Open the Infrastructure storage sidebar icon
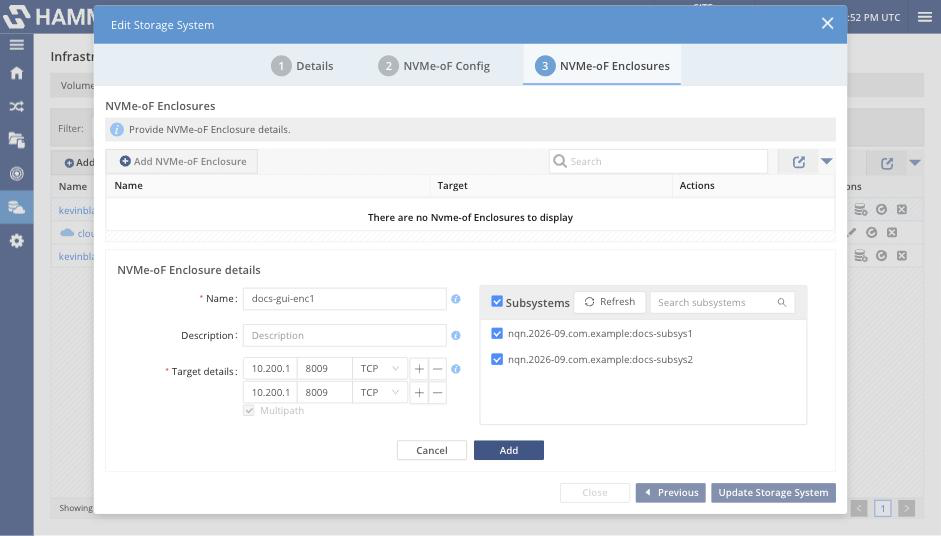Screen dimensions: 941x536 tap(17, 208)
